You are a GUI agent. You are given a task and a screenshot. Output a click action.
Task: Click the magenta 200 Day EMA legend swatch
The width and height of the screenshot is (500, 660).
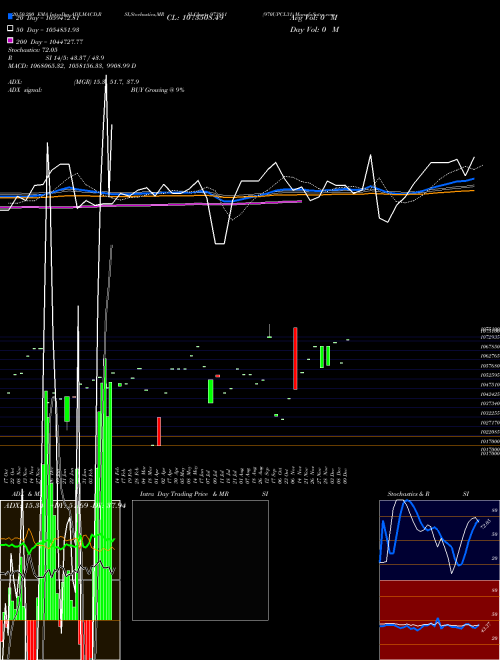[10, 40]
